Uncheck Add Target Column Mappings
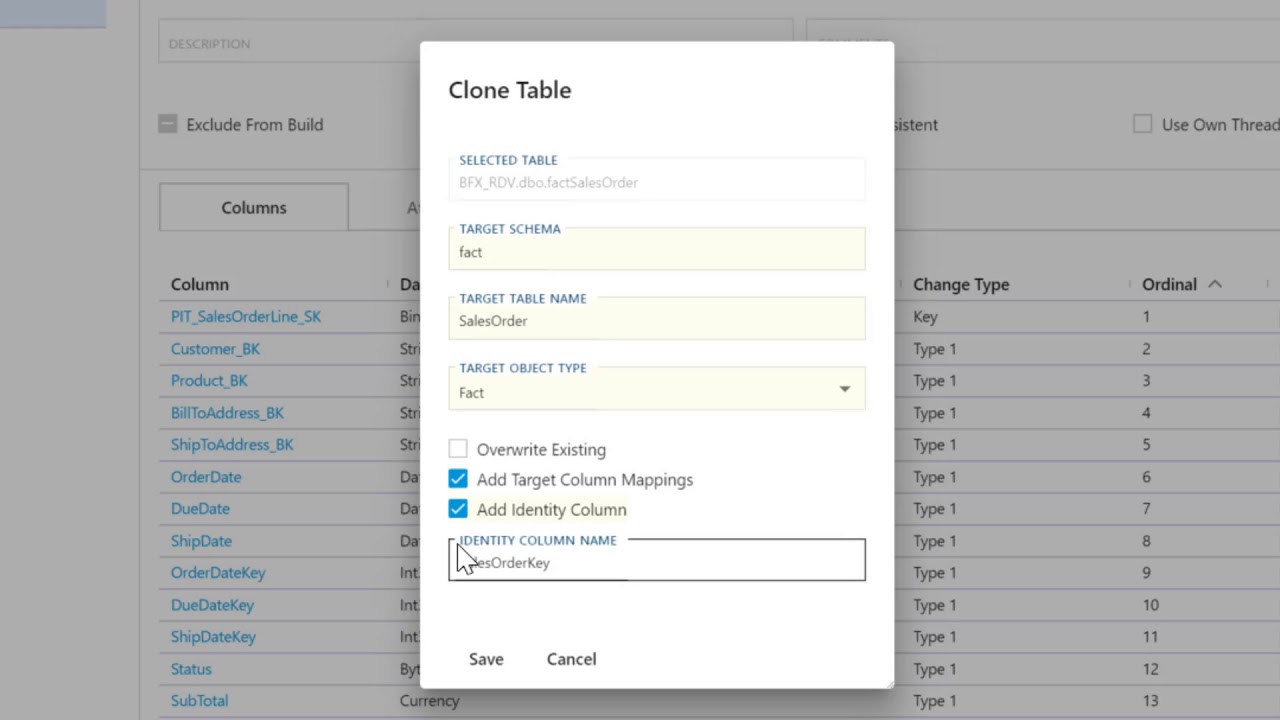Image resolution: width=1280 pixels, height=720 pixels. [458, 479]
